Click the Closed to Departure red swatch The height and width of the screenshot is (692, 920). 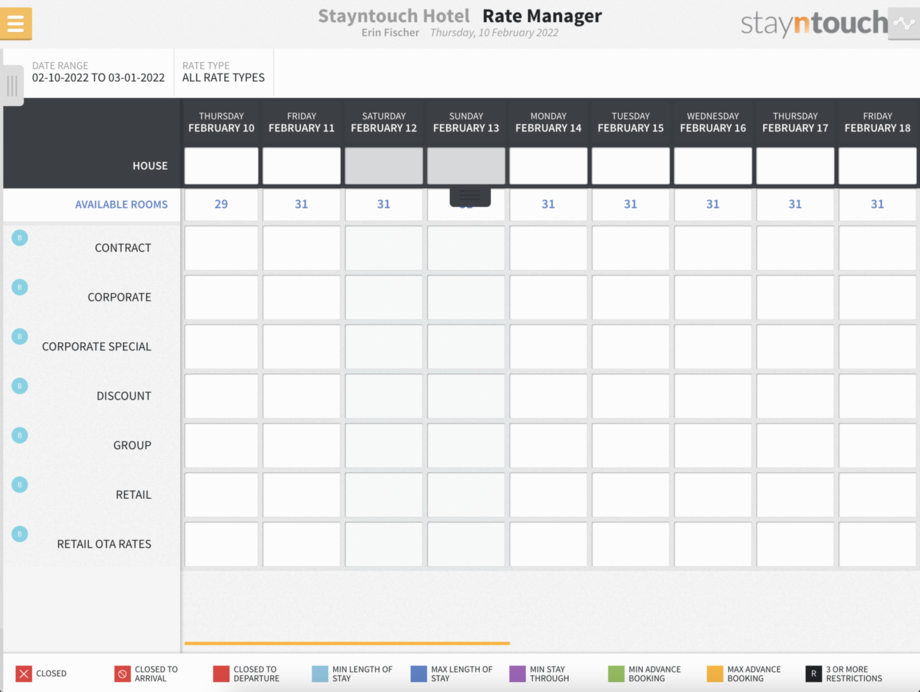[x=221, y=674]
